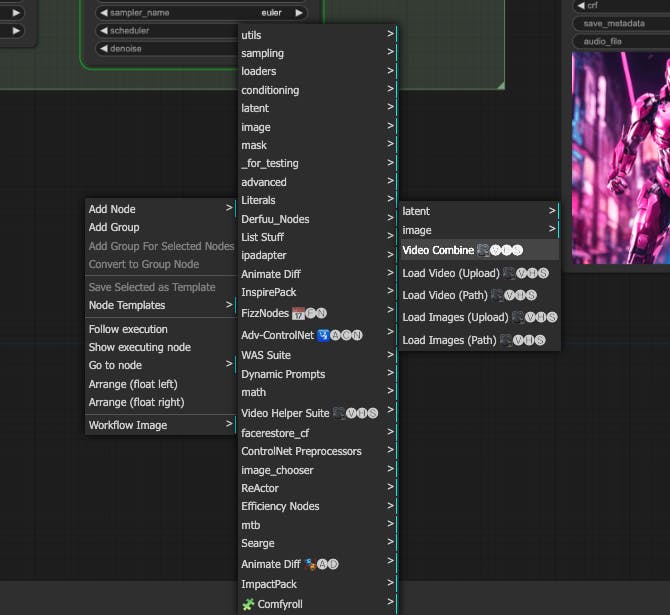Open the Adv-ControlNet submenu
The height and width of the screenshot is (615, 670).
point(317,335)
